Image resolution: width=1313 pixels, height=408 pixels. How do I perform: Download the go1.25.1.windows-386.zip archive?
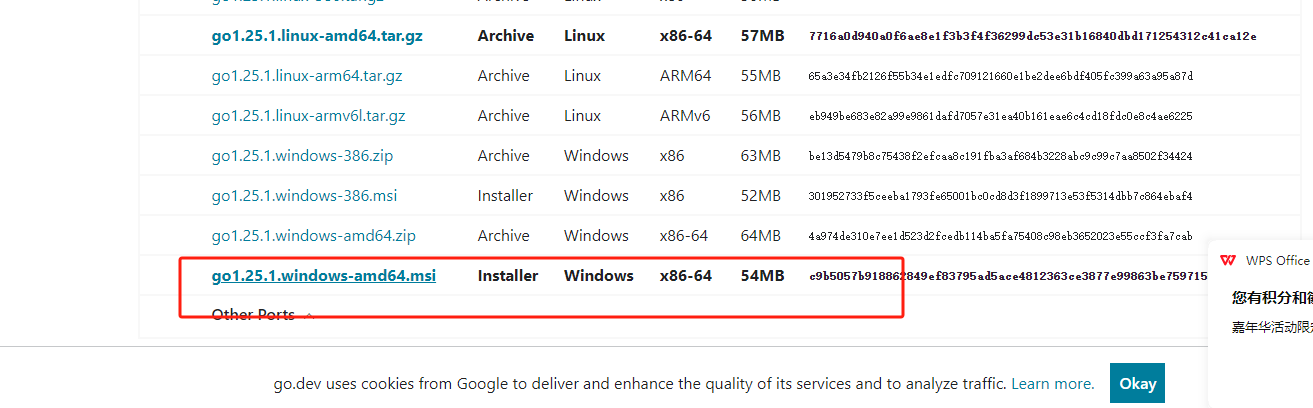pos(304,156)
